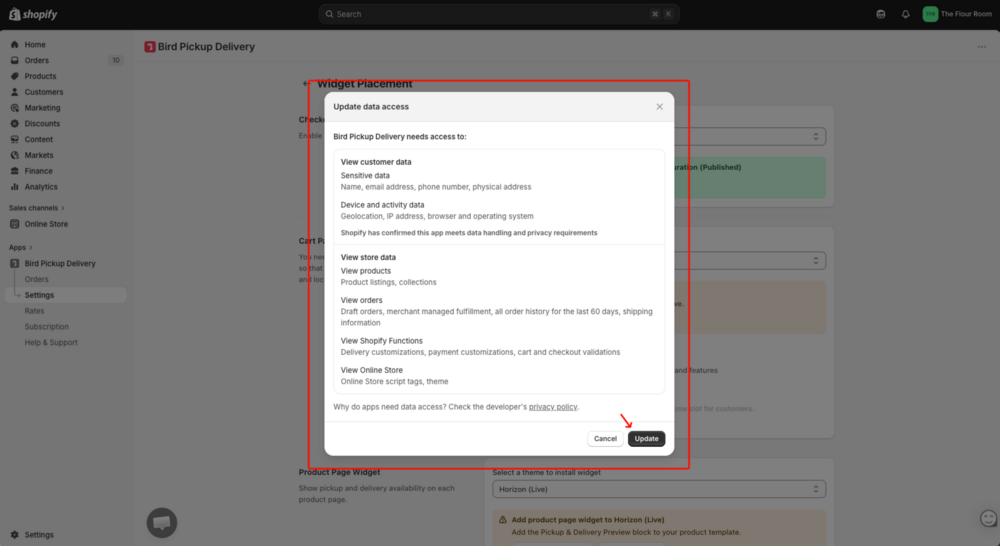Viewport: 1000px width, 546px height.
Task: Click the Bird Pickup Delivery header logo
Action: click(x=150, y=47)
